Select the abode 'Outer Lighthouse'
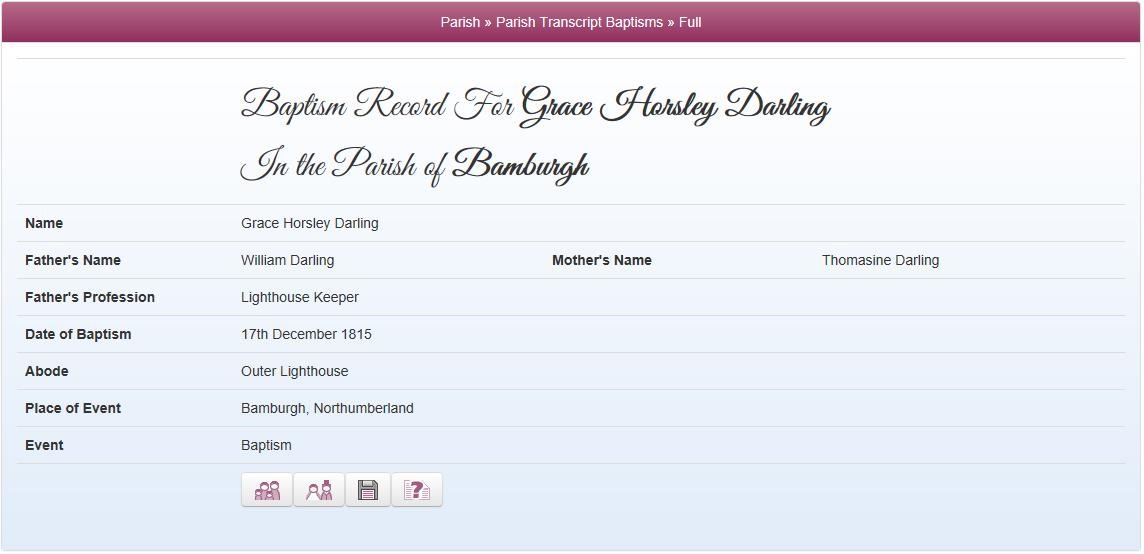This screenshot has height=554, width=1144. click(295, 372)
